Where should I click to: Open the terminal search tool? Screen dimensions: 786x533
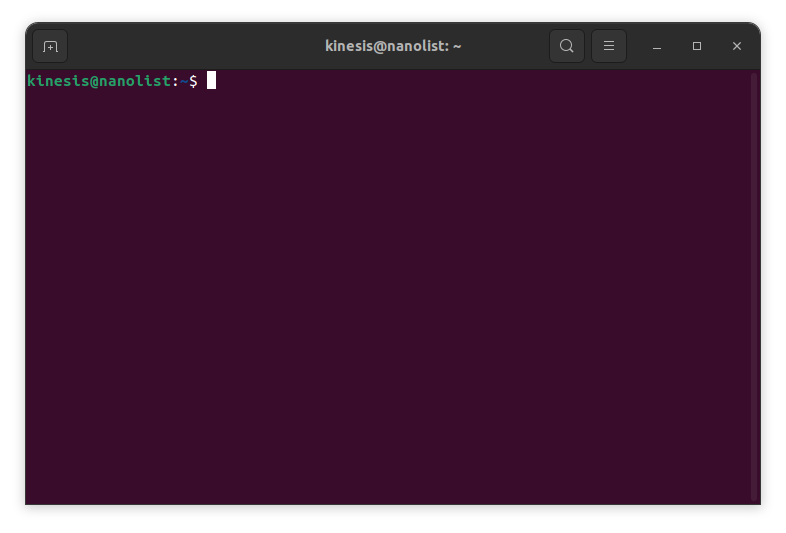point(566,46)
